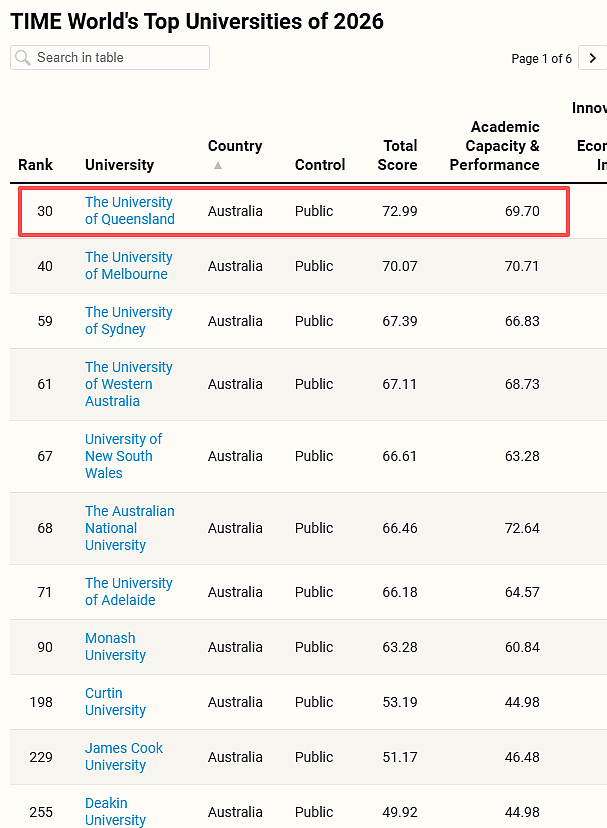Click total score 51.17

400,757
